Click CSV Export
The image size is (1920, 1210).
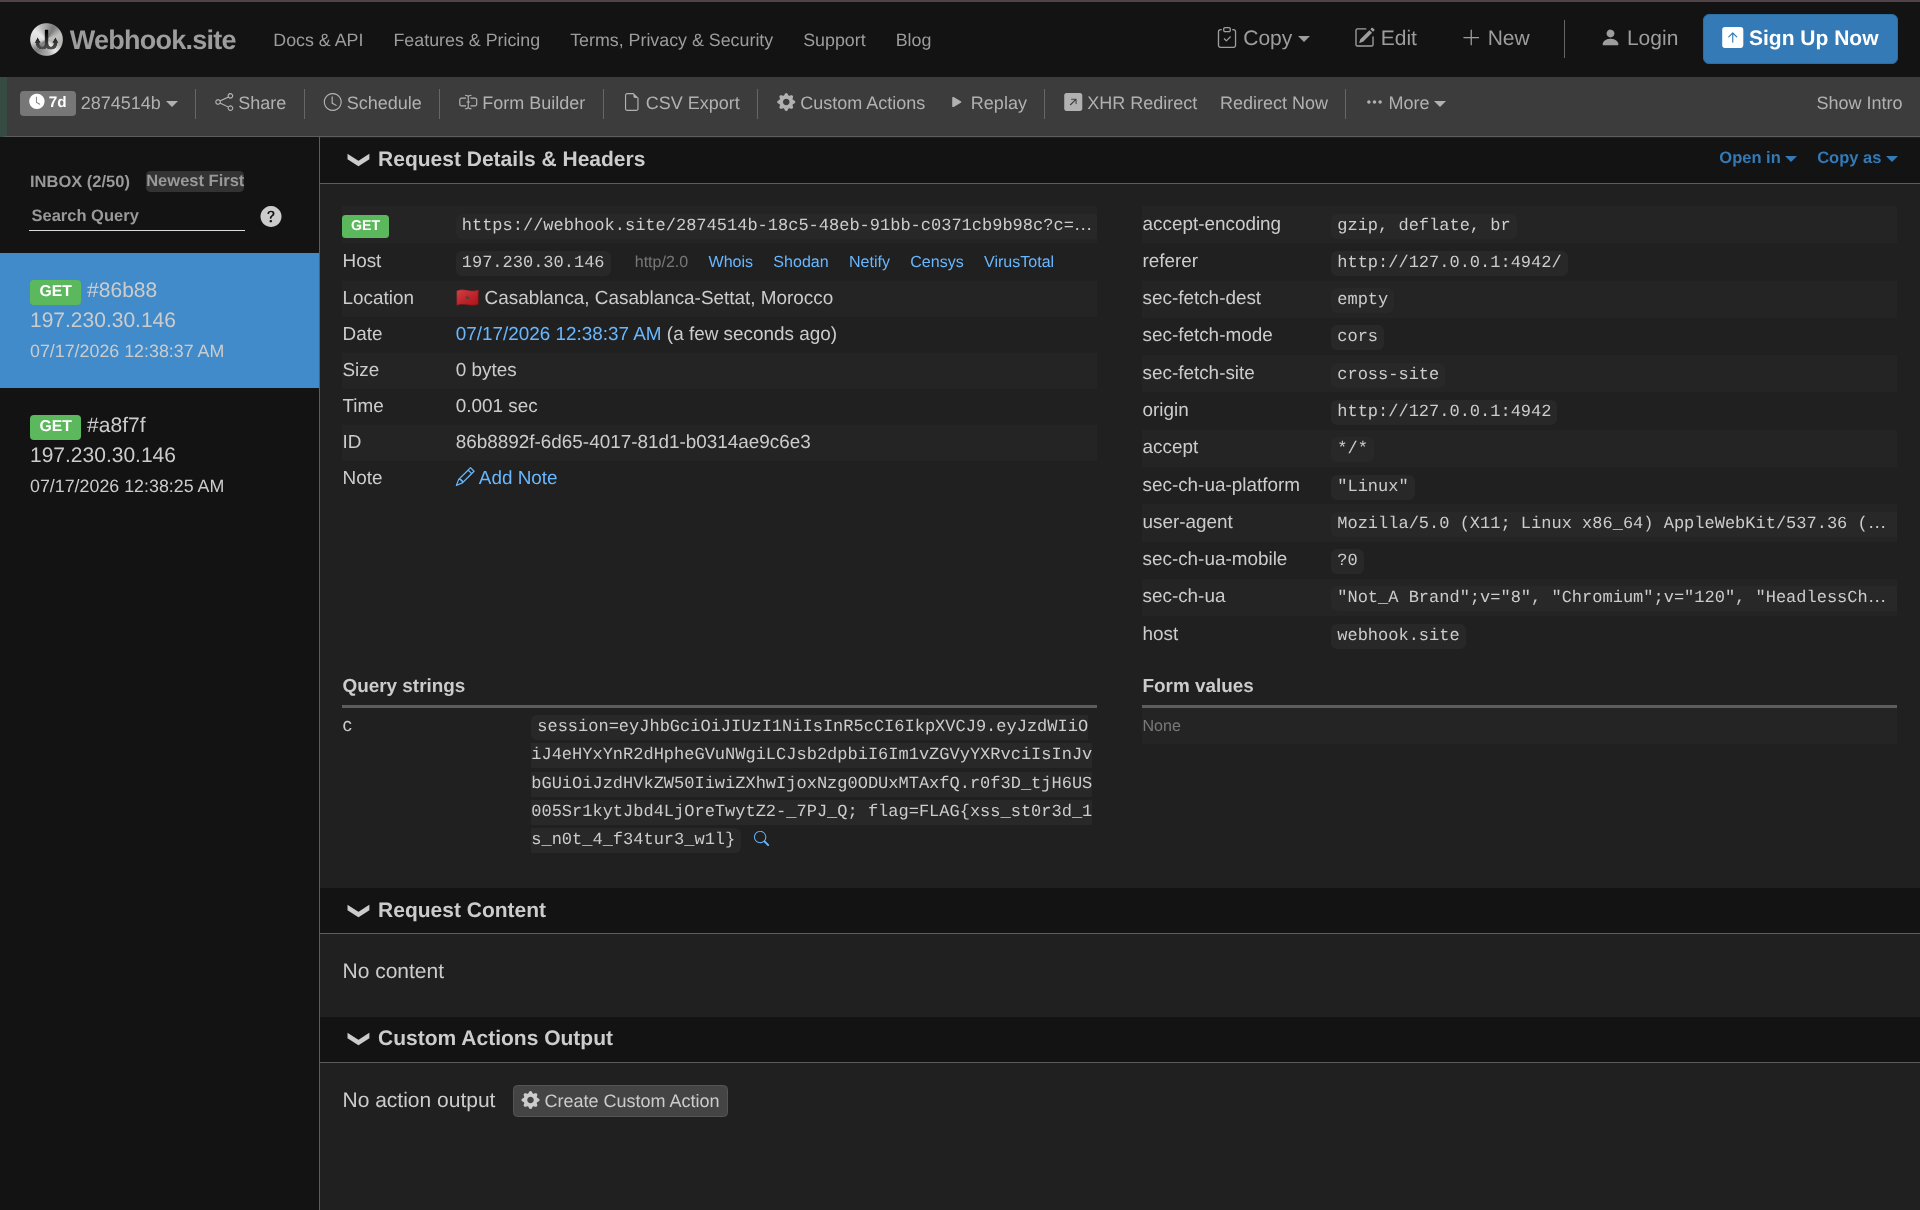tap(681, 103)
